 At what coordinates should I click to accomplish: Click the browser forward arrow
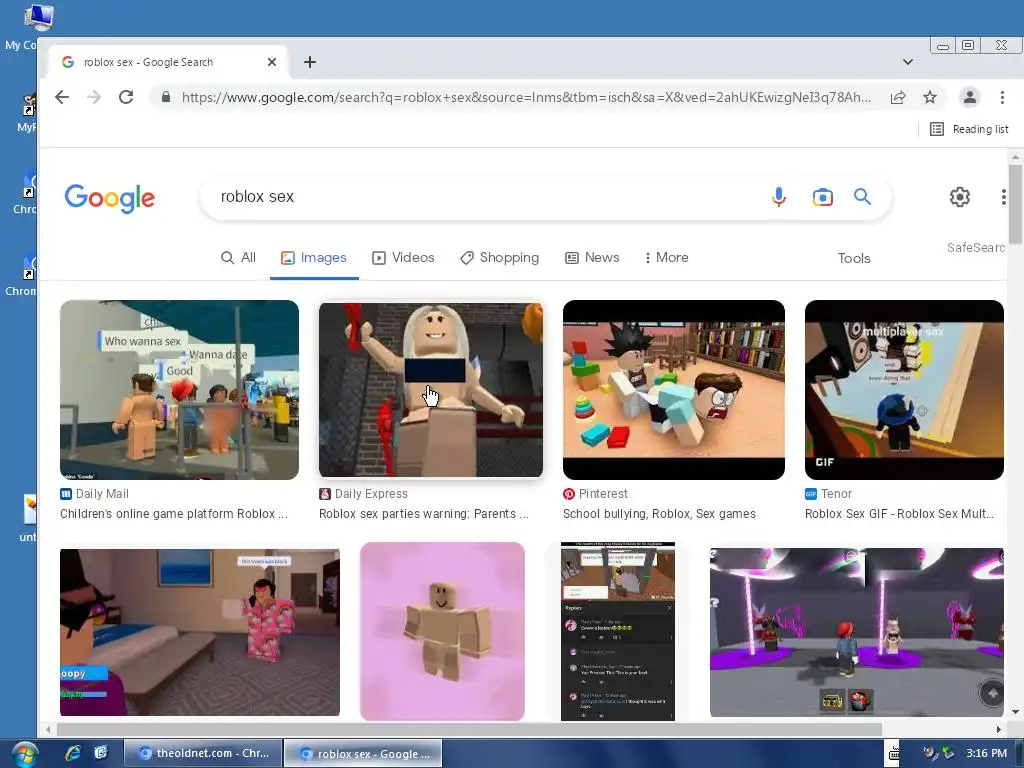click(94, 97)
